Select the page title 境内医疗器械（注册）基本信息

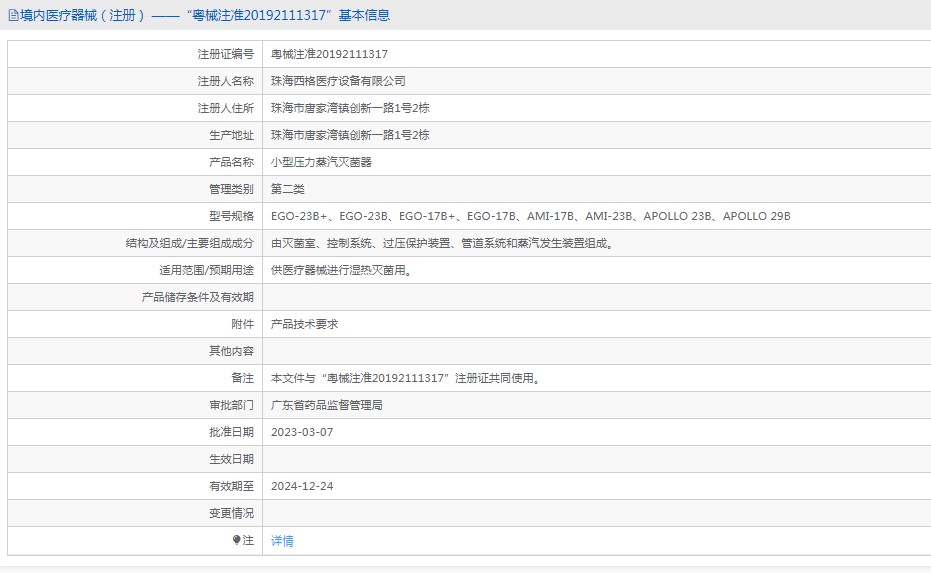(205, 15)
